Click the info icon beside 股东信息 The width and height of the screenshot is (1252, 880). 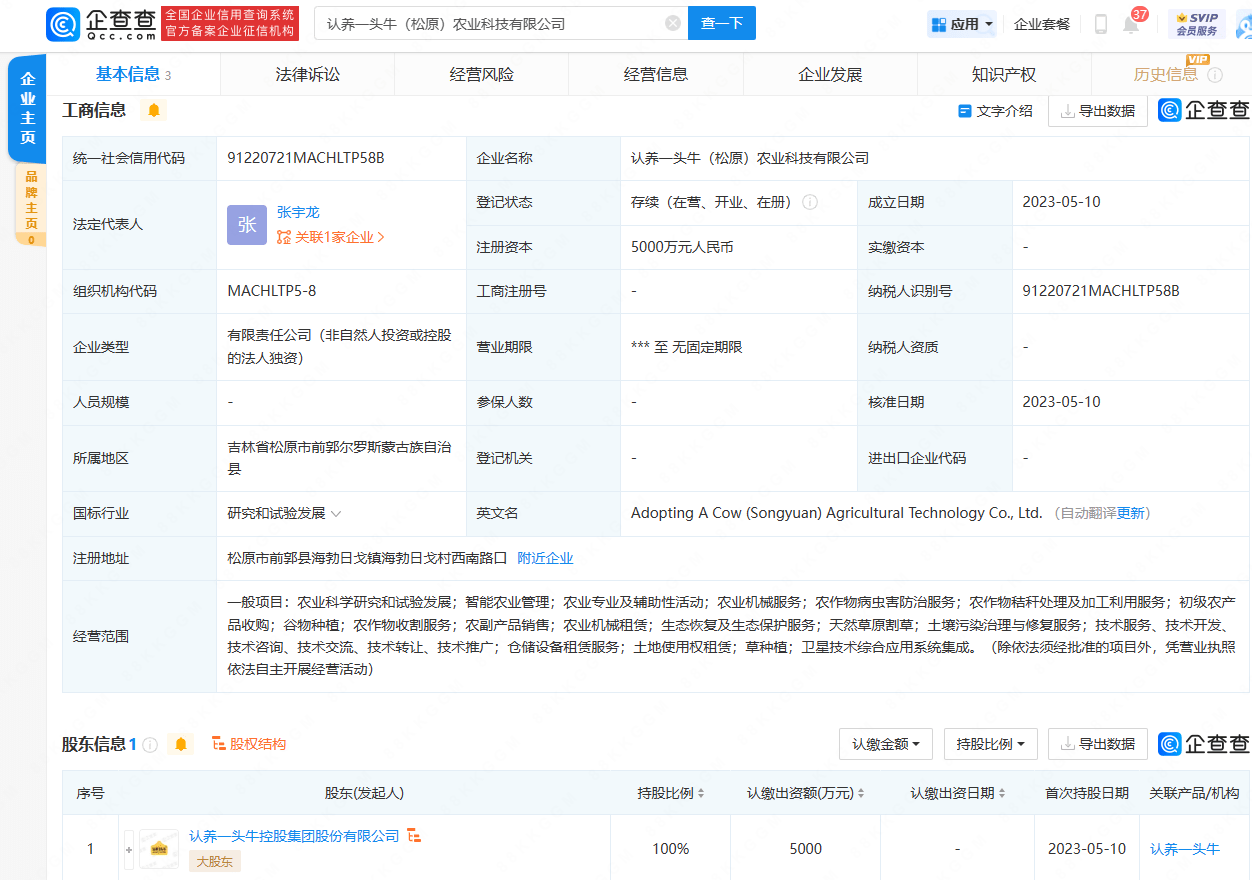[150, 744]
